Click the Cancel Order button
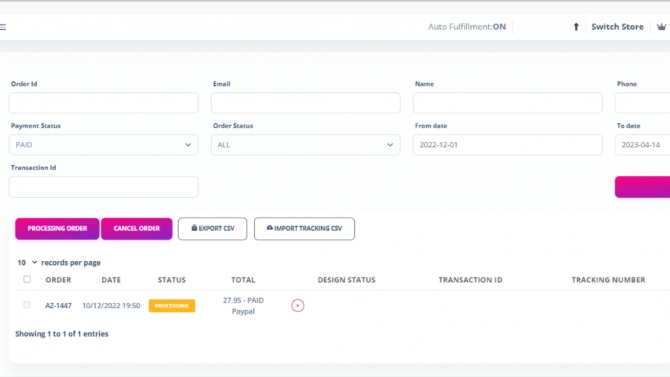The image size is (670, 377). [x=137, y=229]
